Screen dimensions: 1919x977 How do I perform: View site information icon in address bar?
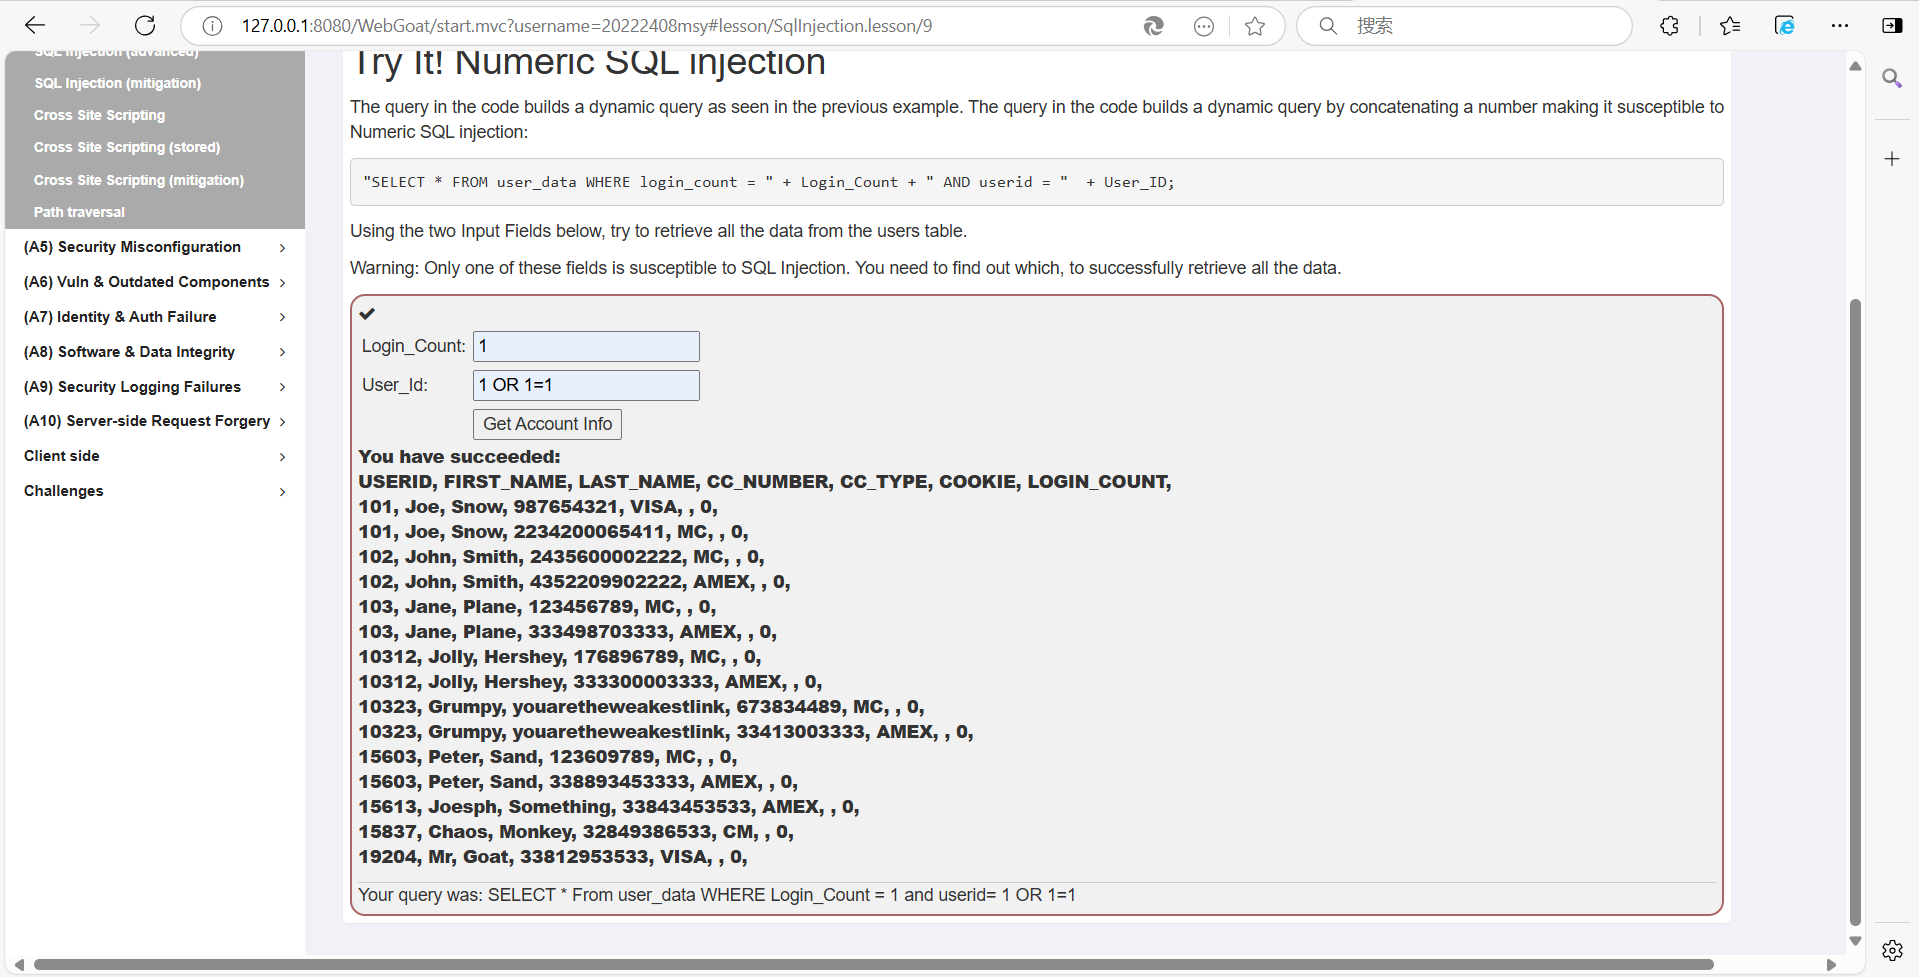212,26
